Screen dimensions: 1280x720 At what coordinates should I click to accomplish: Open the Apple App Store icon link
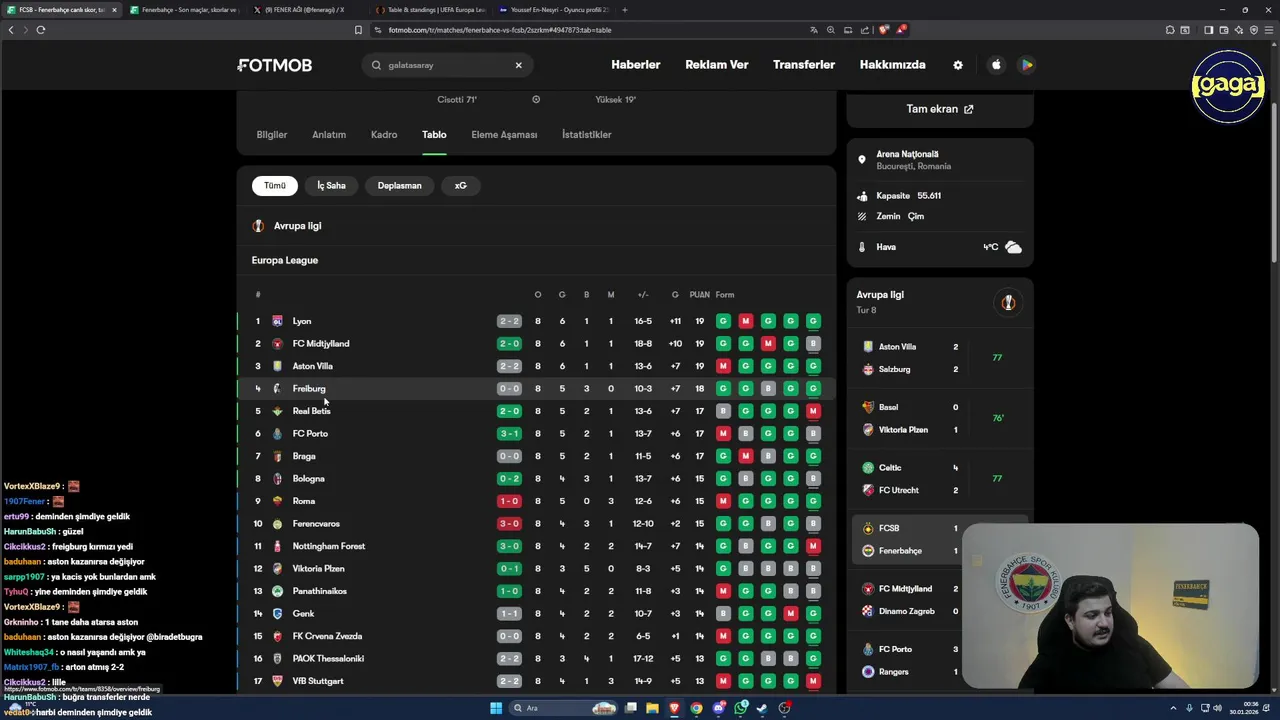(996, 65)
